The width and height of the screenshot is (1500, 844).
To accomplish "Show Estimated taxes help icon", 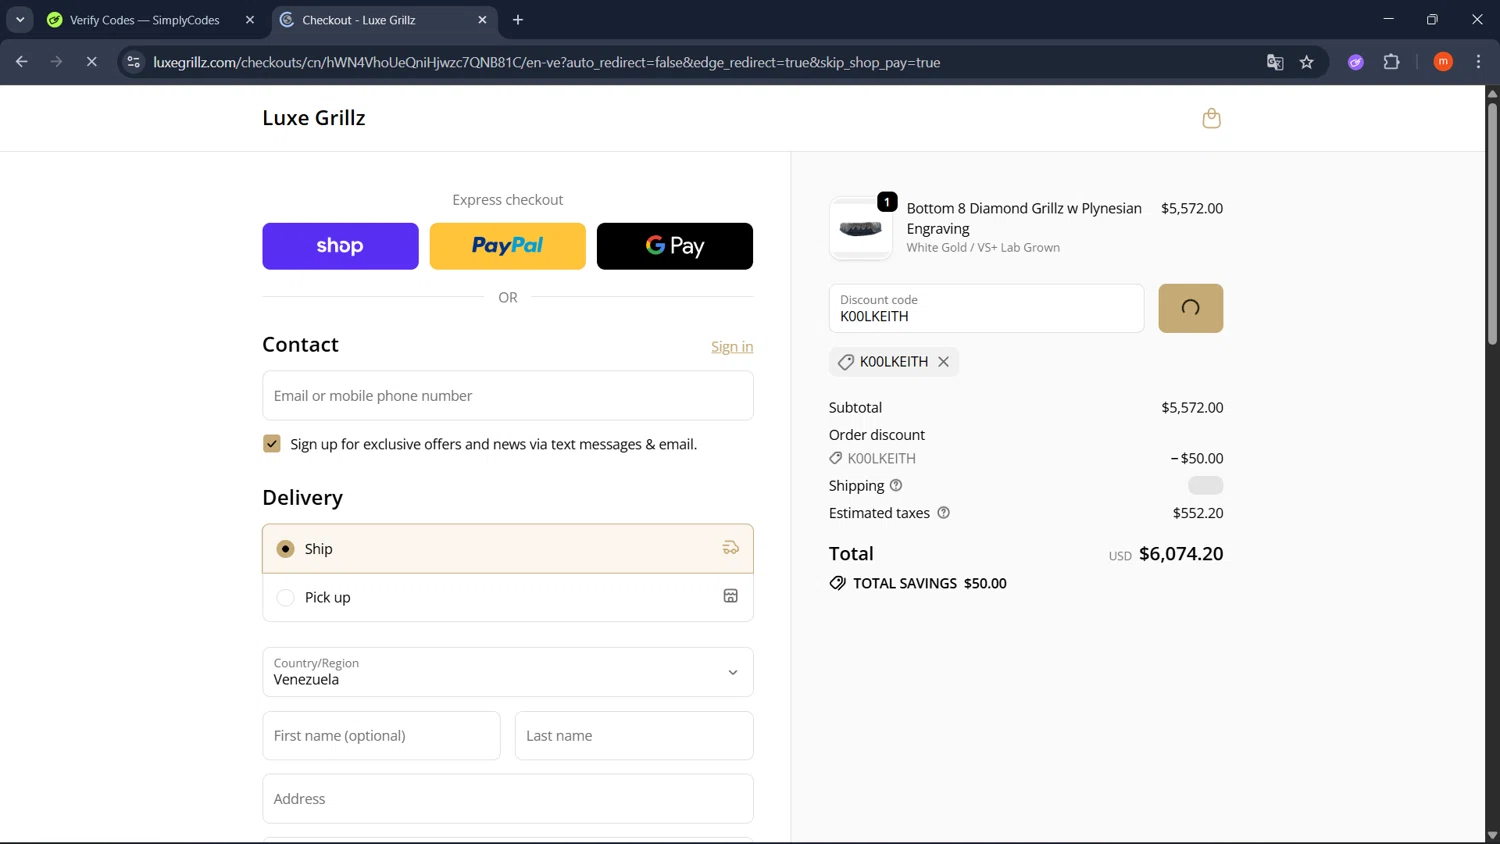I will click(943, 513).
